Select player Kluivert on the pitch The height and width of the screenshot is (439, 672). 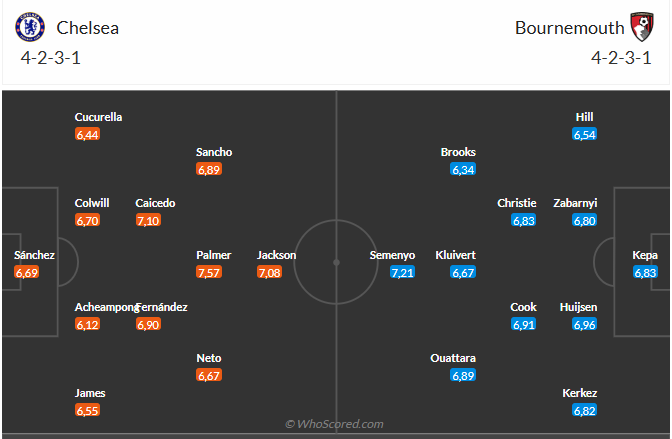tap(455, 255)
